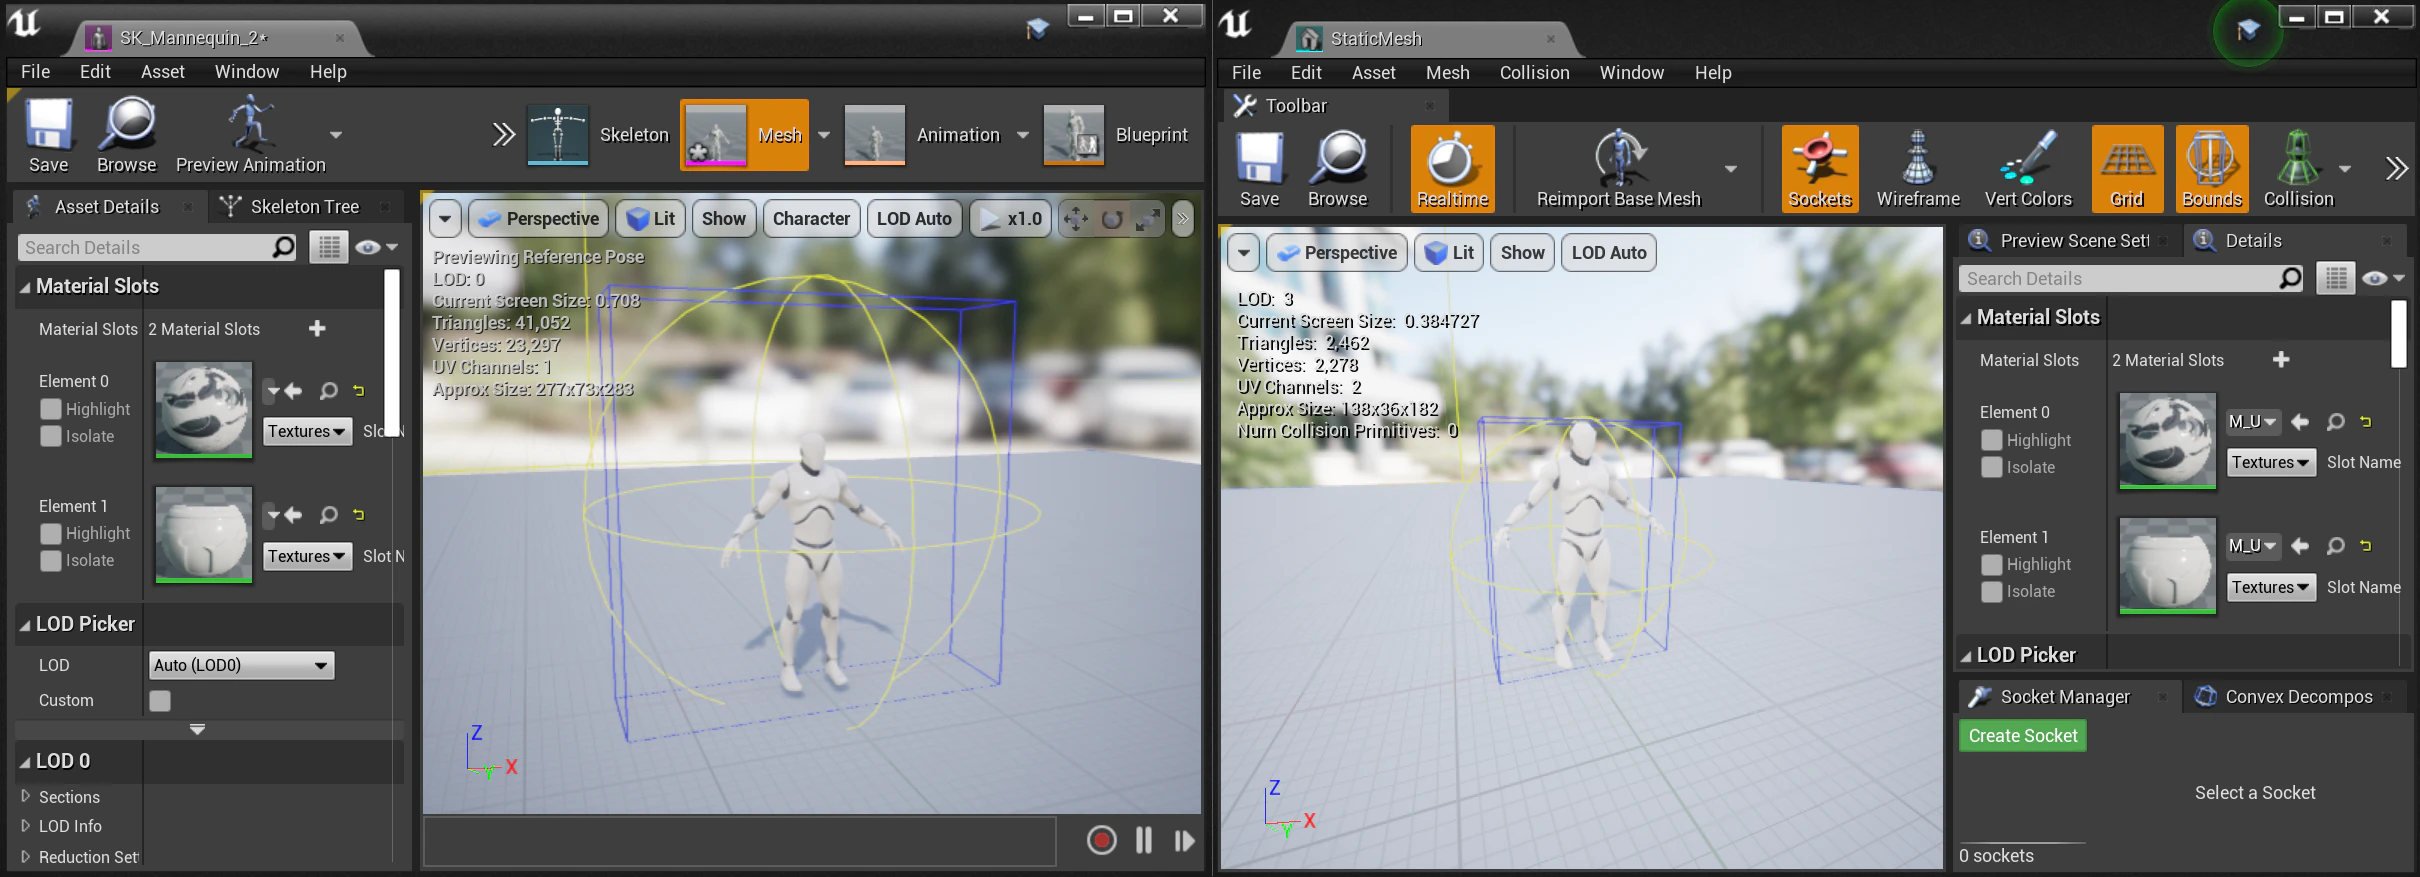2420x877 pixels.
Task: Switch to Animation editor mode
Action: tap(922, 135)
